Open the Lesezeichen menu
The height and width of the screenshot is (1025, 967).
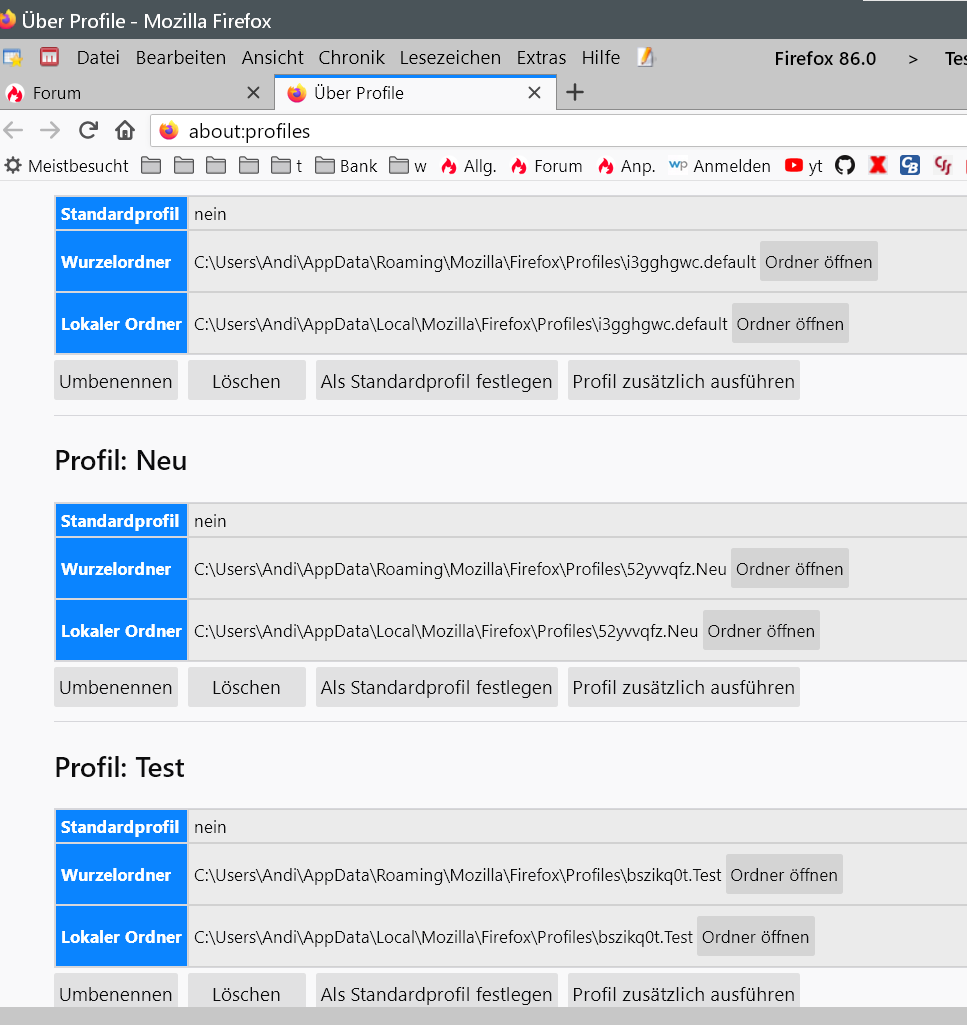click(x=450, y=58)
